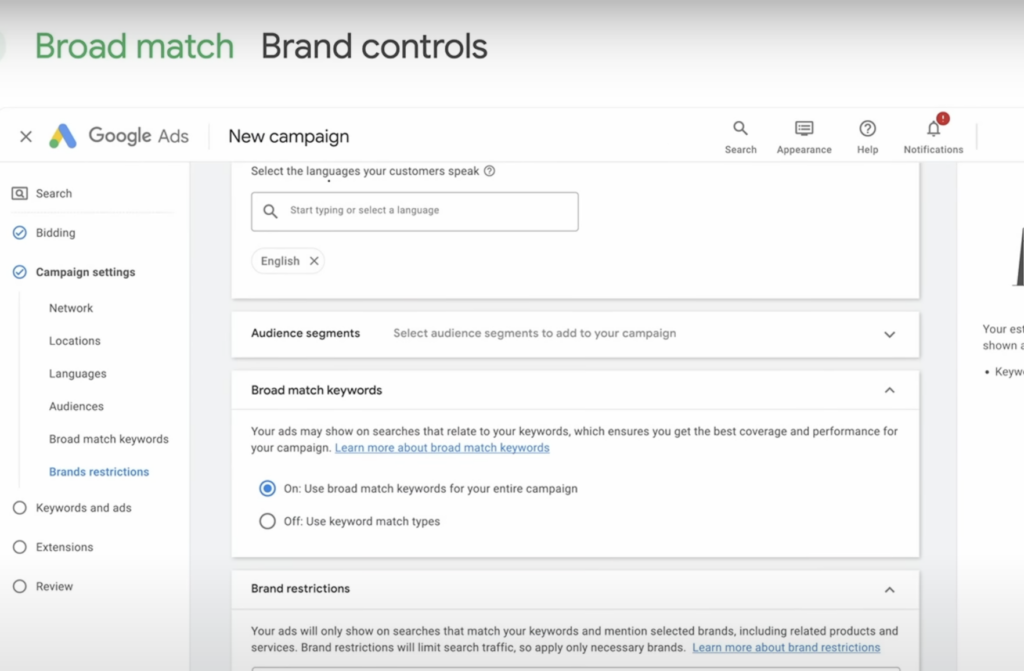This screenshot has width=1024, height=671.
Task: Click the Keywords and ads step circle
Action: (x=20, y=508)
